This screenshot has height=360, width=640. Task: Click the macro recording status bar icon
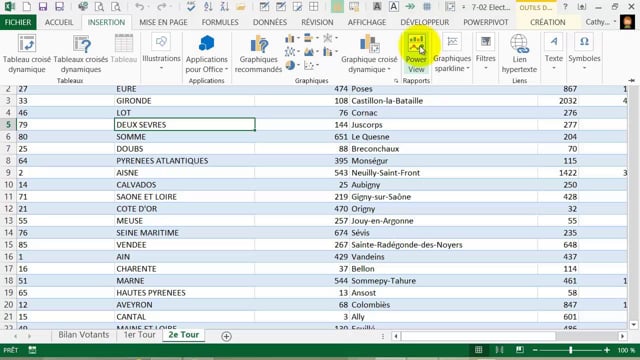(32, 350)
